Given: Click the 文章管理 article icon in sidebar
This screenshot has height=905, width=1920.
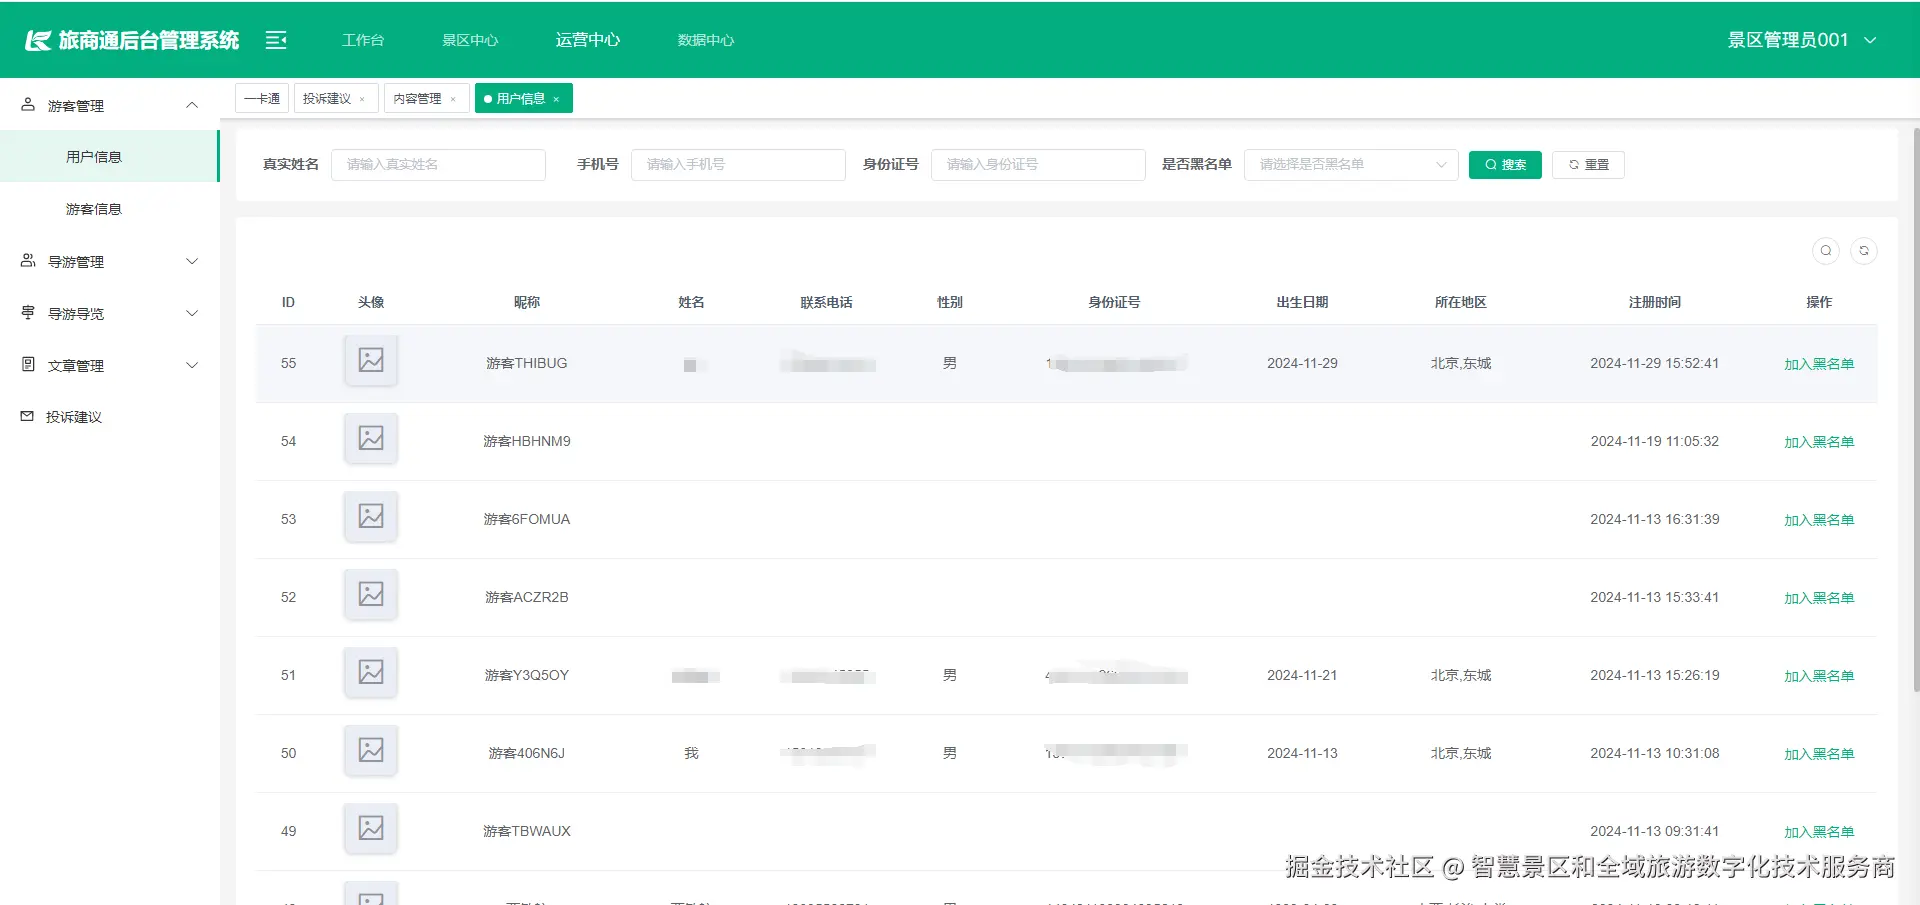Looking at the screenshot, I should tap(26, 364).
